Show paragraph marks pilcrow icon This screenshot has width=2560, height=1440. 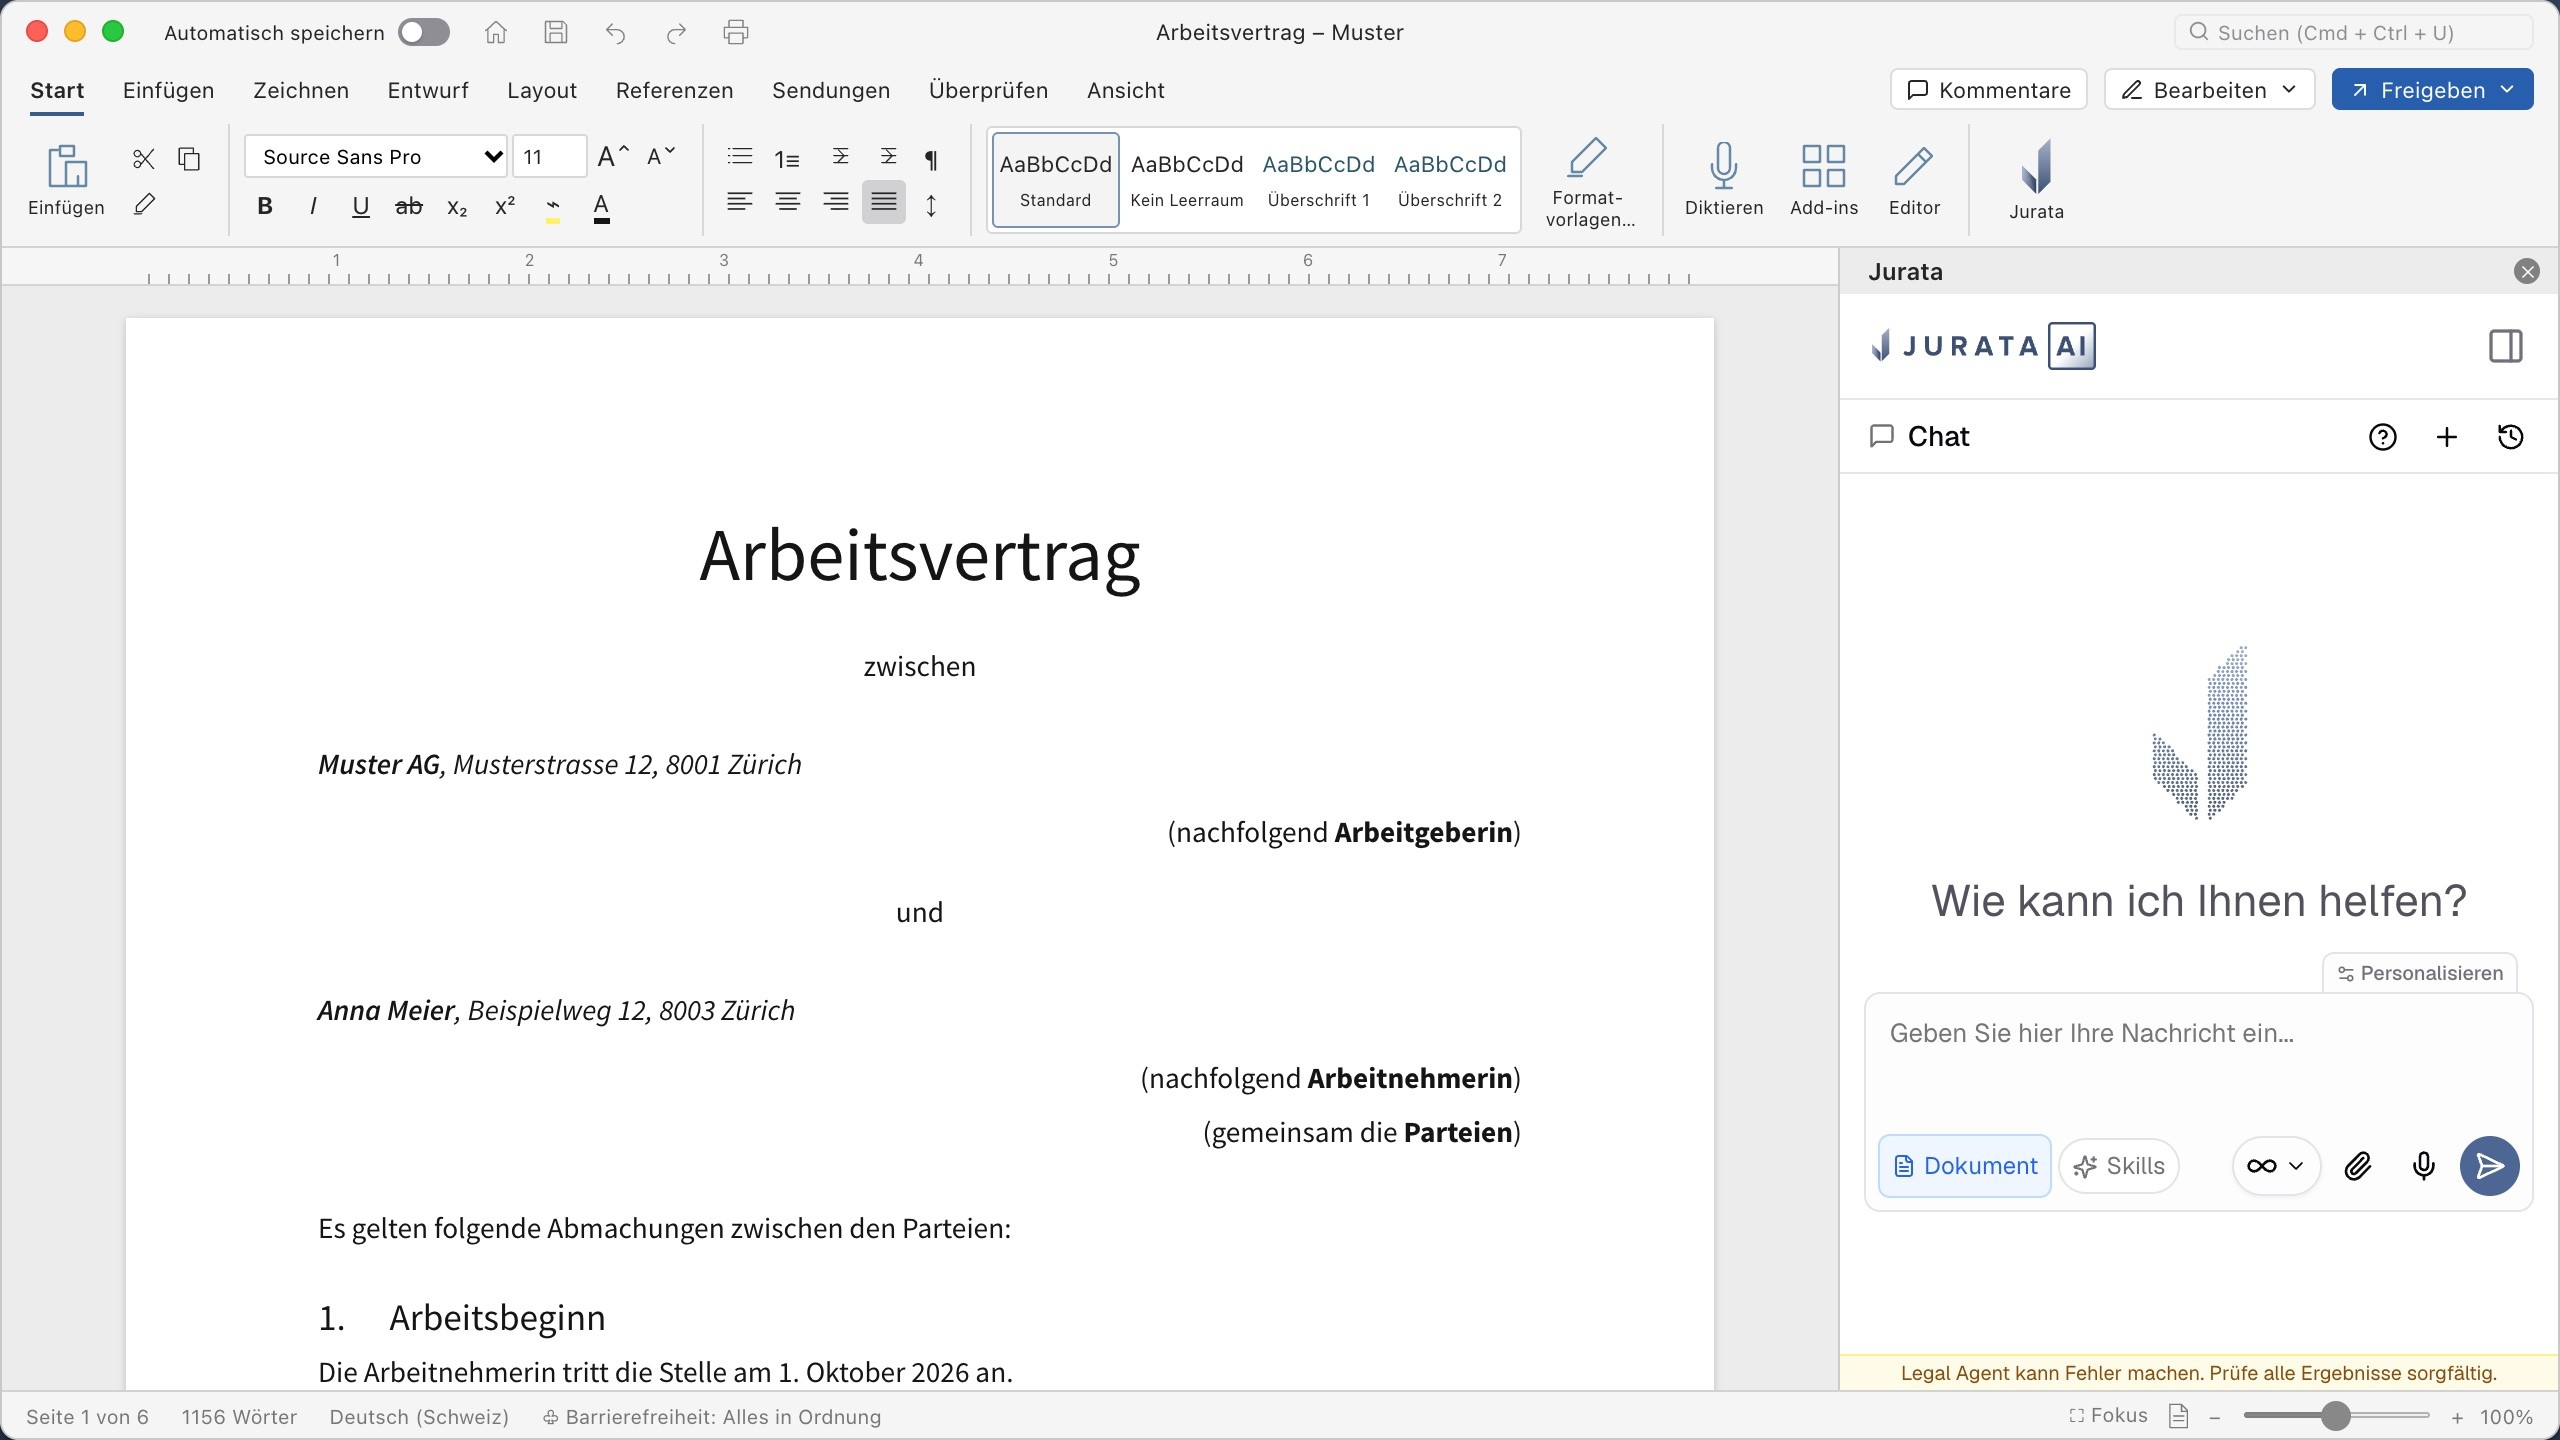(x=931, y=159)
